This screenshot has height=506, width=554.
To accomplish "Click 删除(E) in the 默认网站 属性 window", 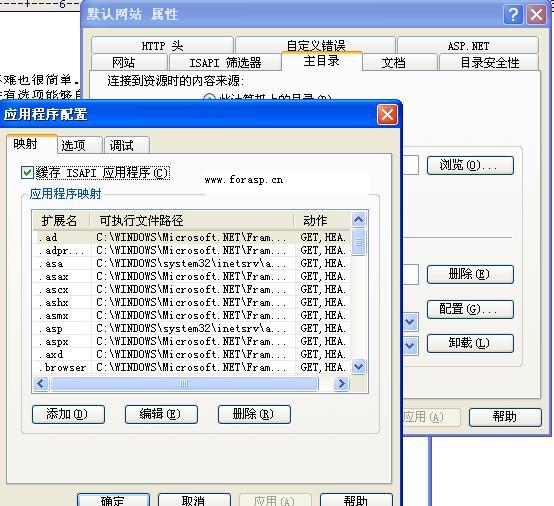I will pyautogui.click(x=470, y=274).
